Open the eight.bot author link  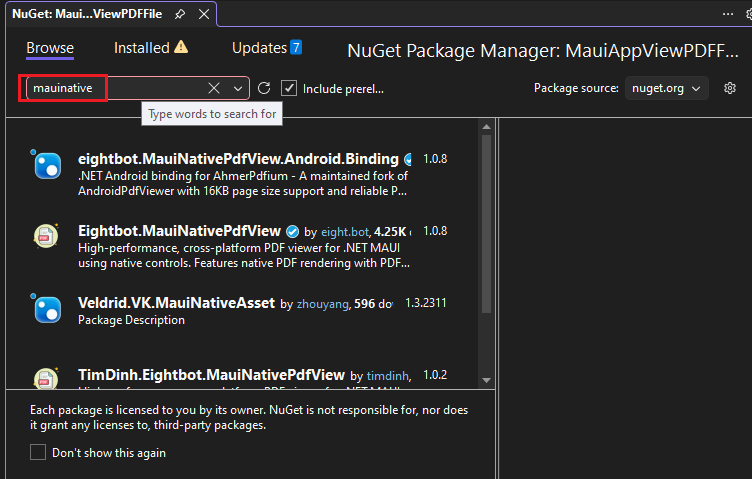point(345,232)
